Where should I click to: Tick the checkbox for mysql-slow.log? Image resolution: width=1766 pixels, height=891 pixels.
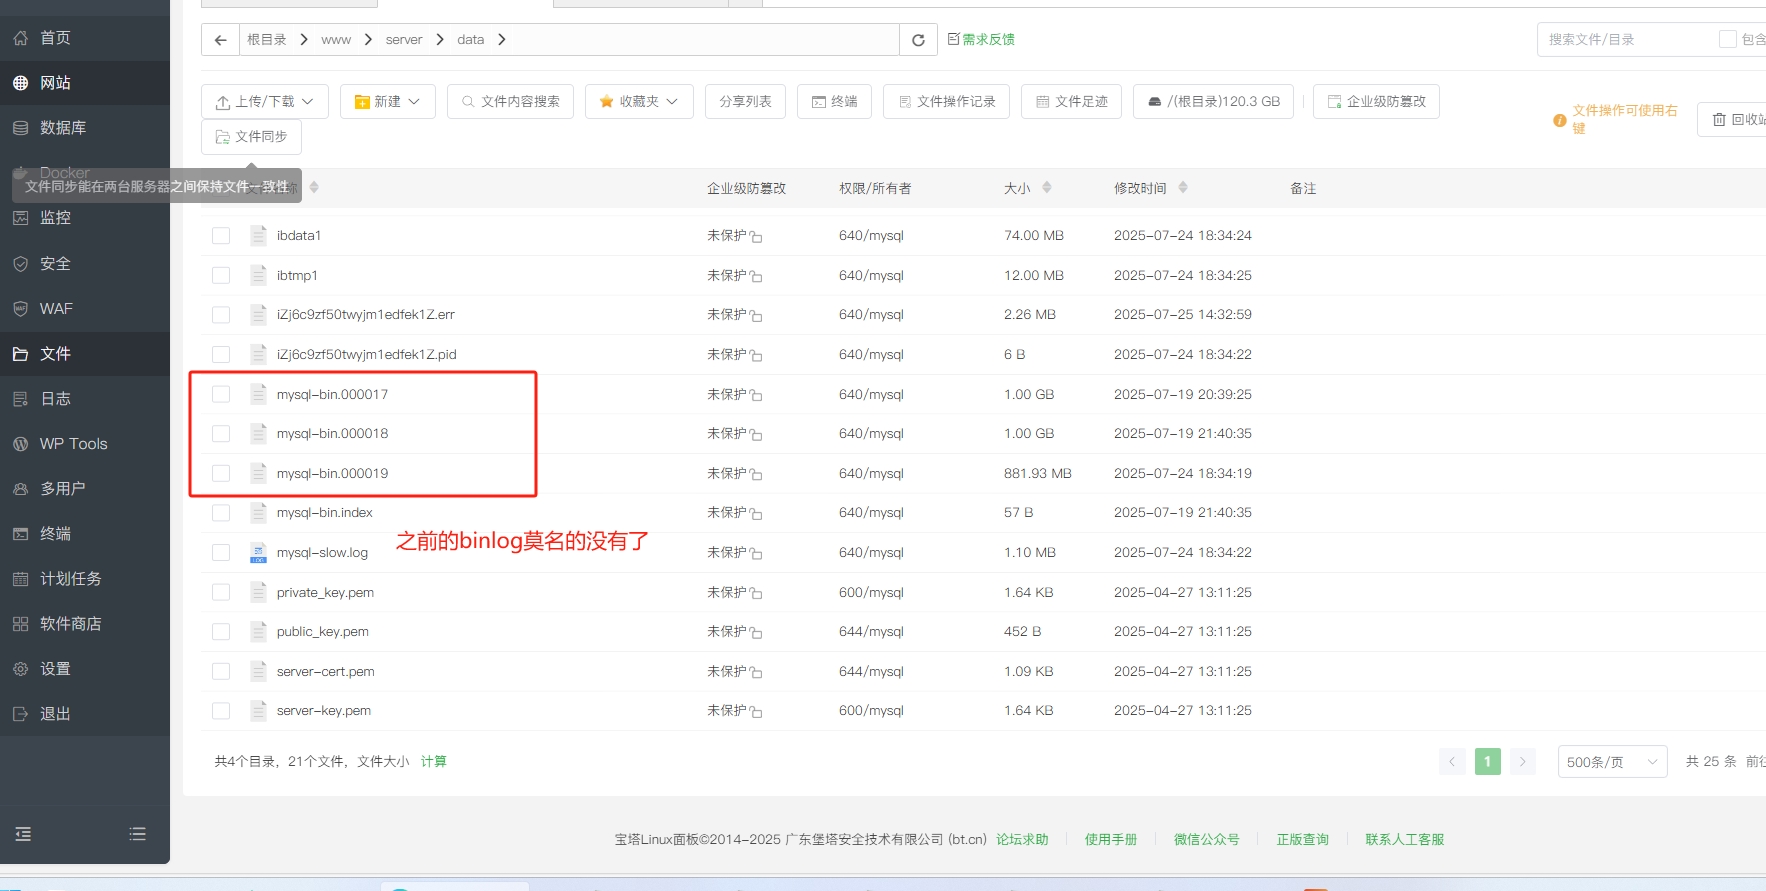(221, 553)
